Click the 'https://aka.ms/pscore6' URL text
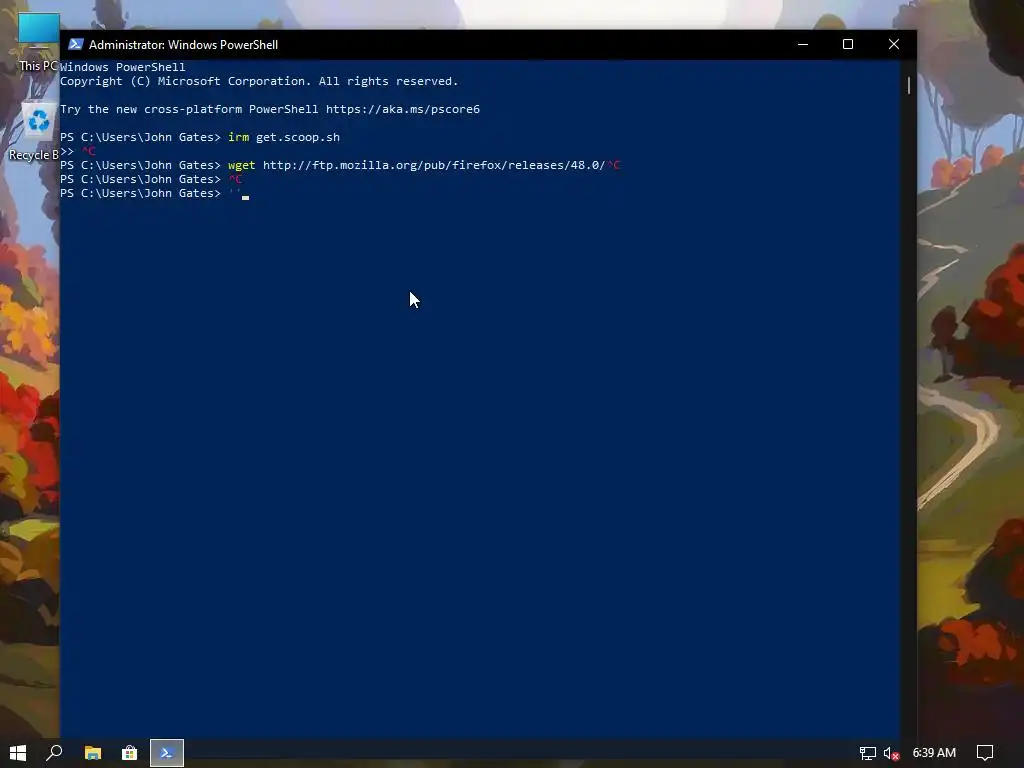Image resolution: width=1024 pixels, height=768 pixels. point(403,109)
